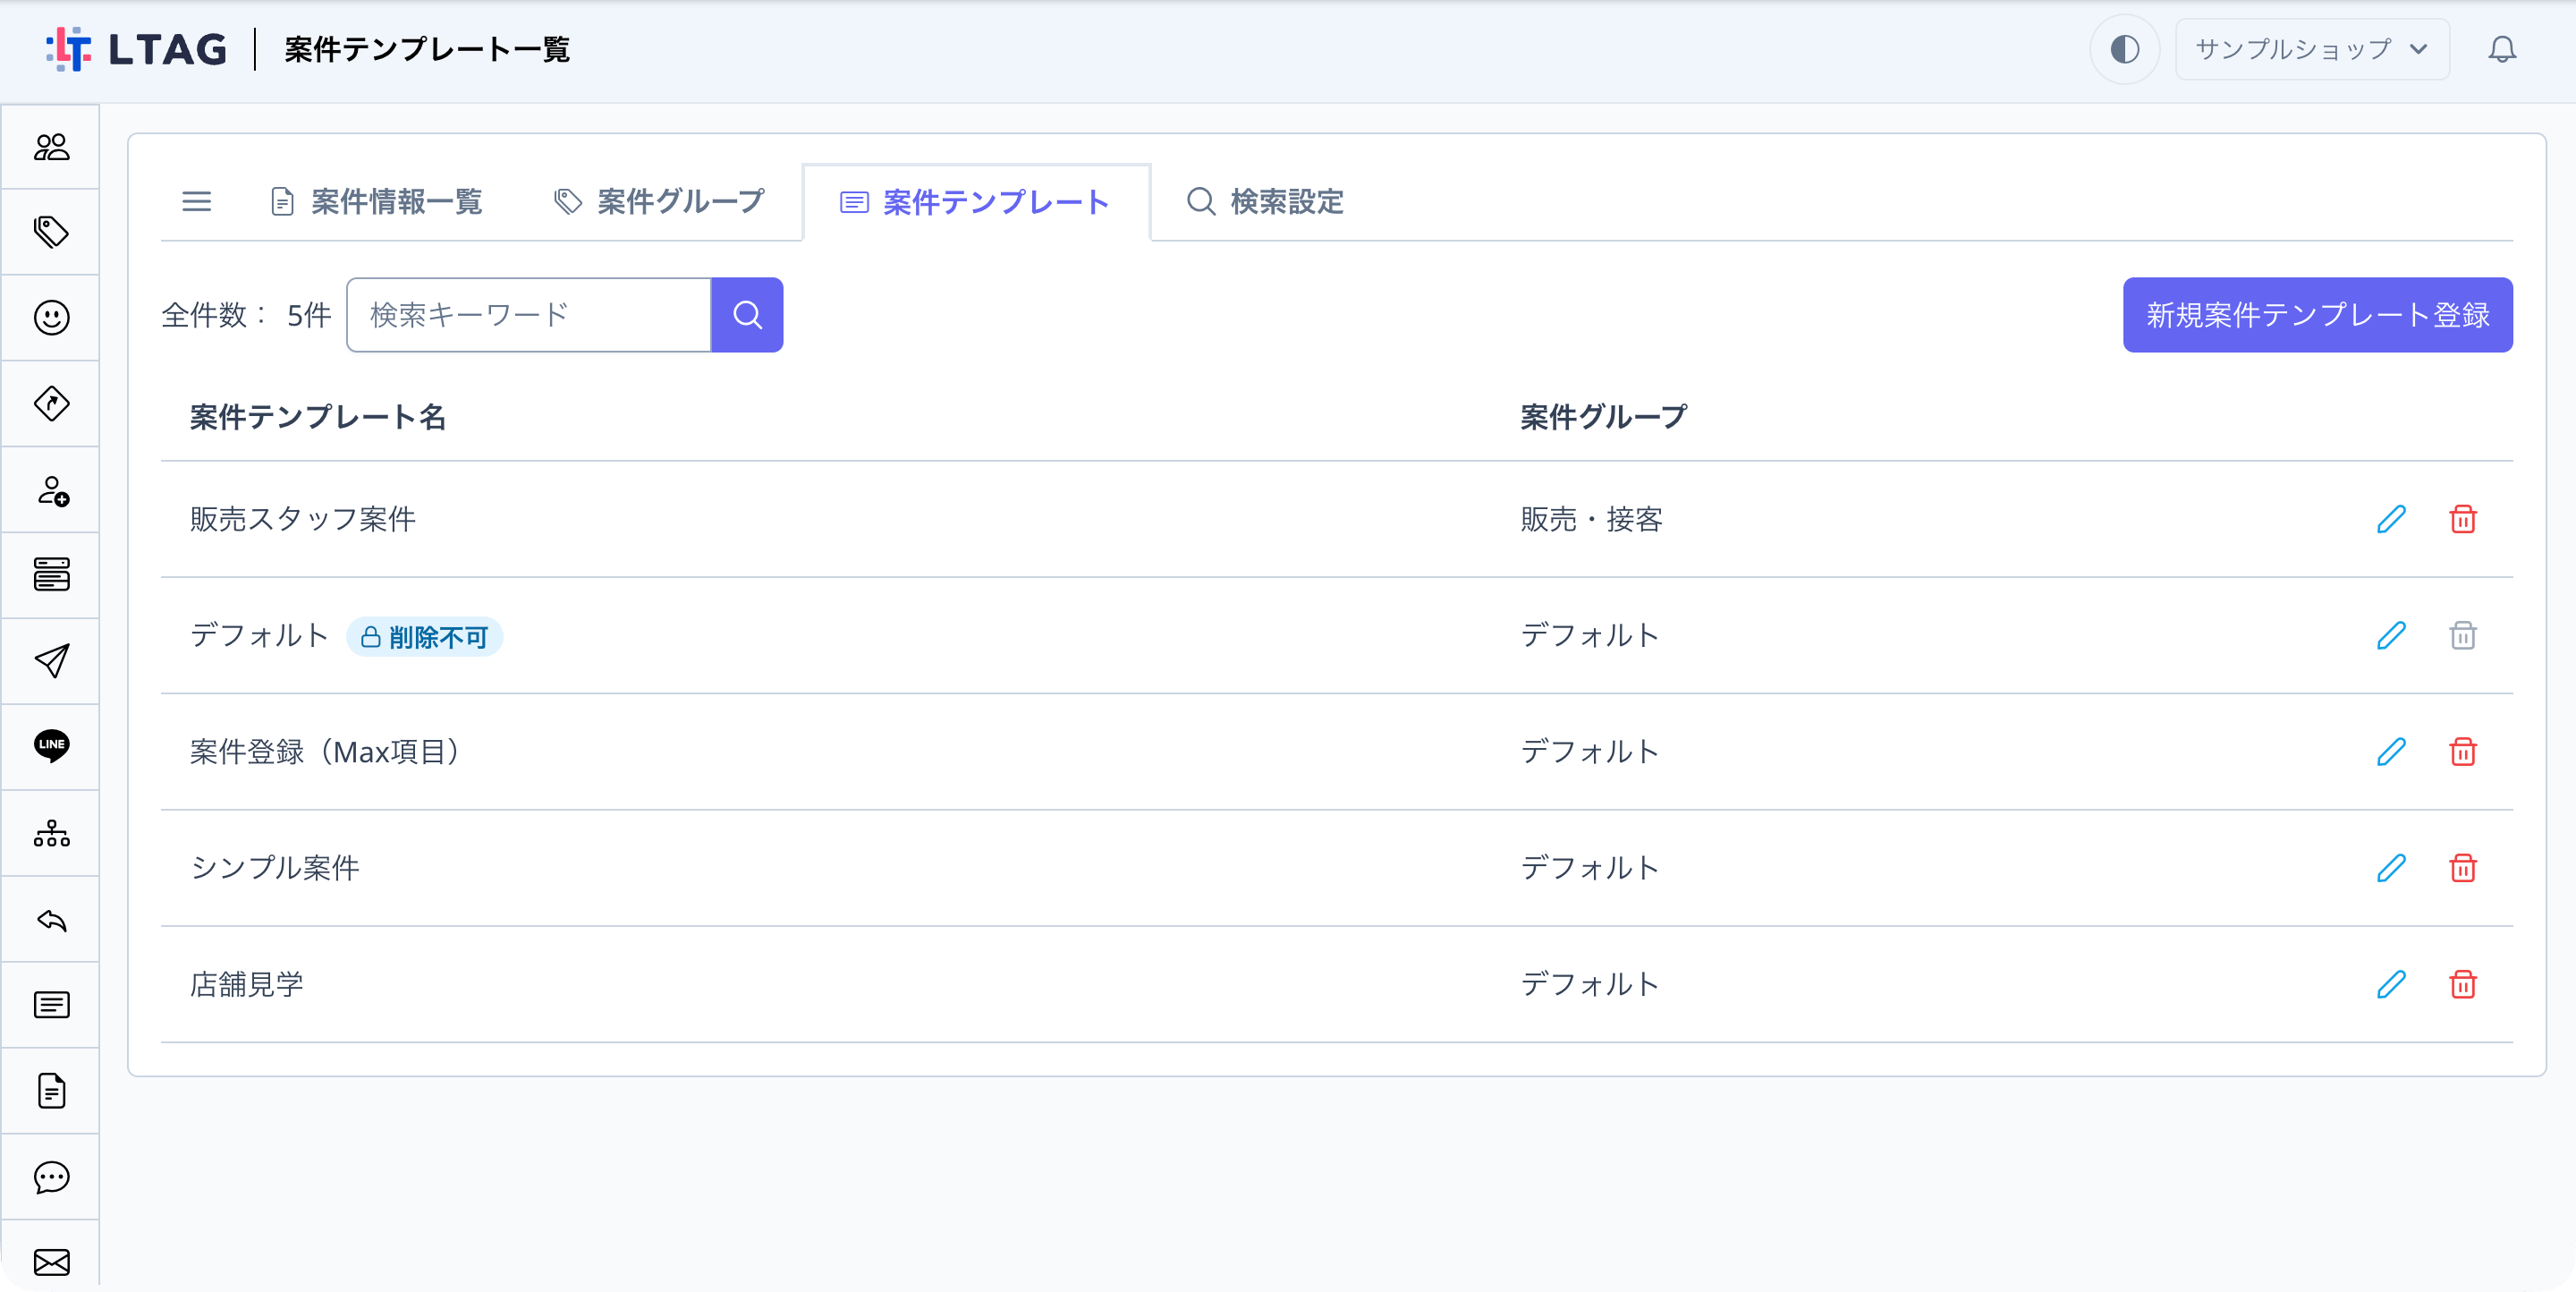This screenshot has width=2576, height=1292.
Task: Edit the シンプル案件 template
Action: [2390, 868]
